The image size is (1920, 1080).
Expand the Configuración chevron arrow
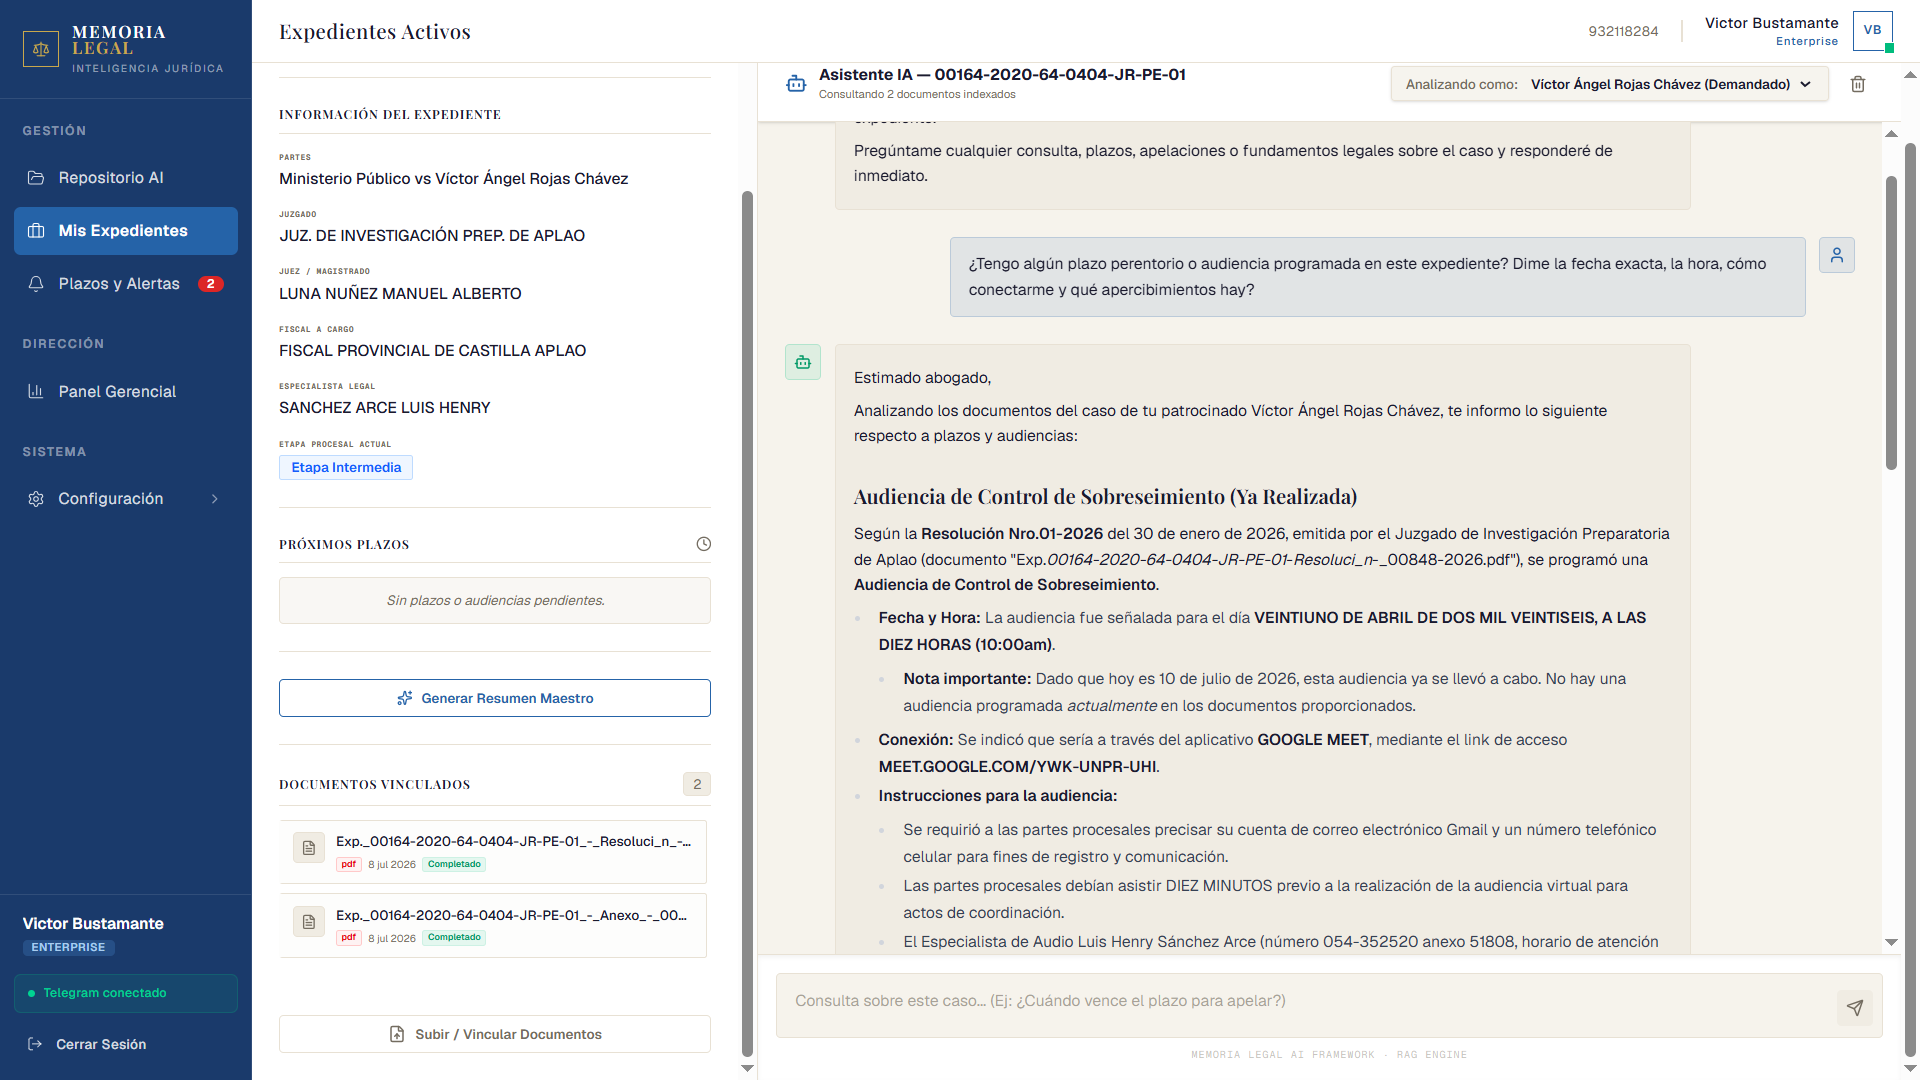215,499
